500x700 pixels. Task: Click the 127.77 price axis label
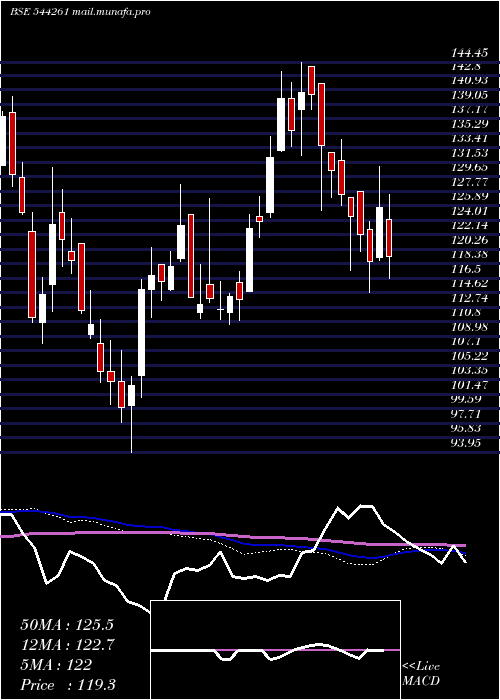(x=469, y=182)
